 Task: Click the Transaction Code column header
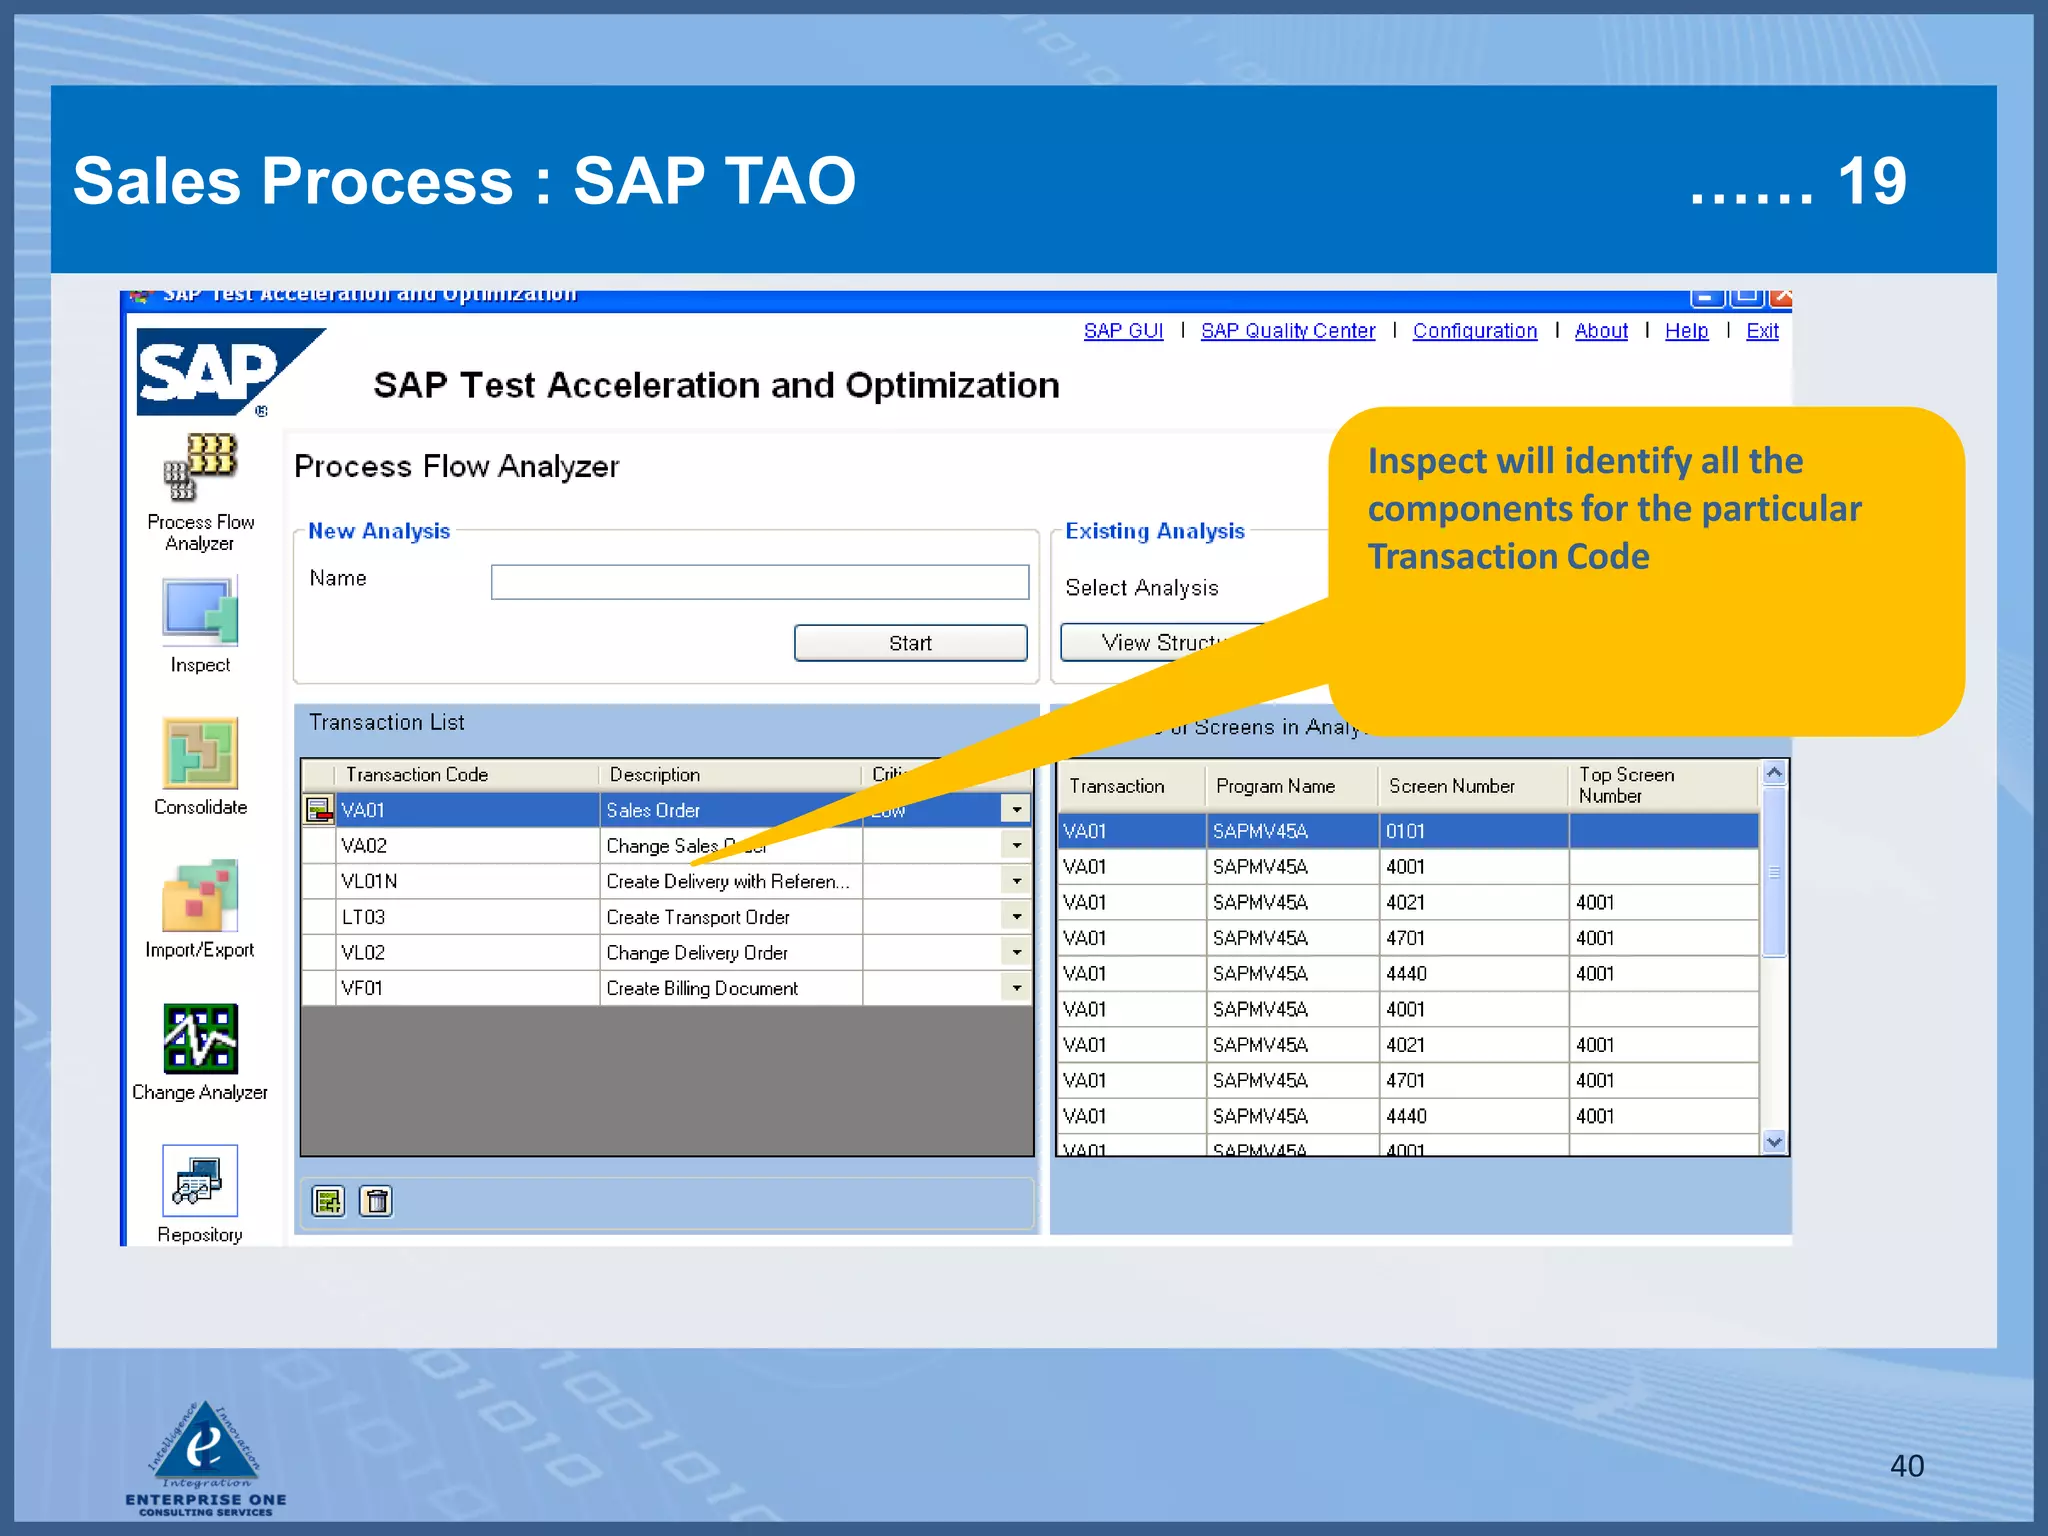pyautogui.click(x=467, y=775)
